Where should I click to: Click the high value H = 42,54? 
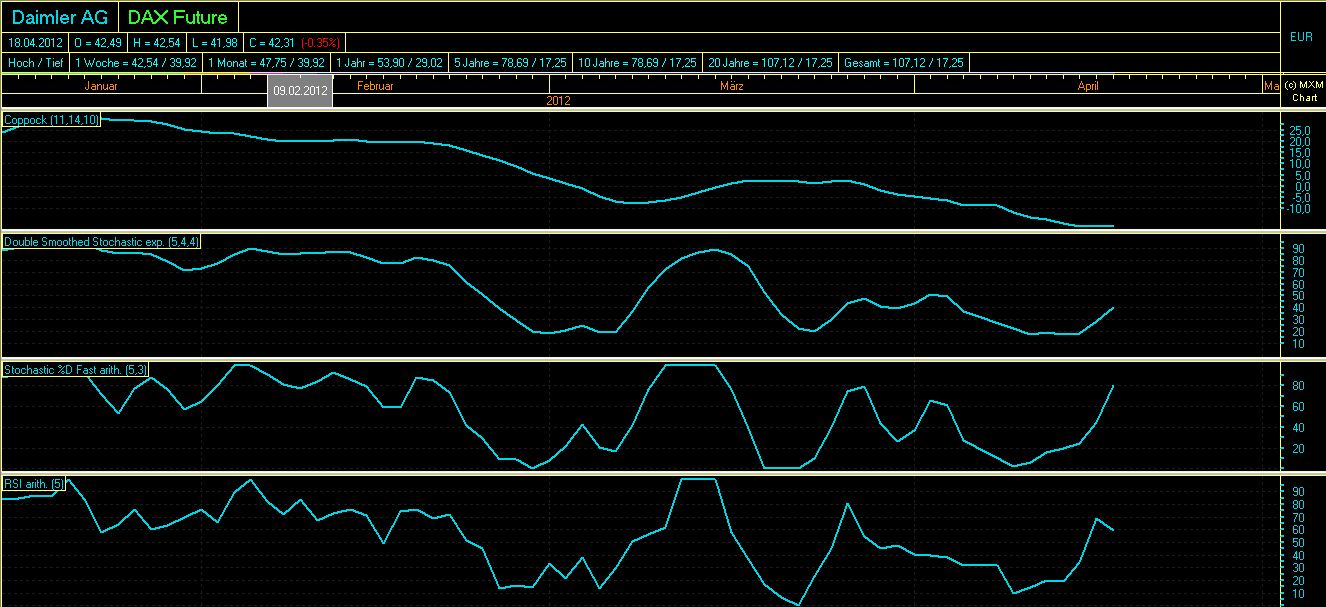tap(155, 42)
